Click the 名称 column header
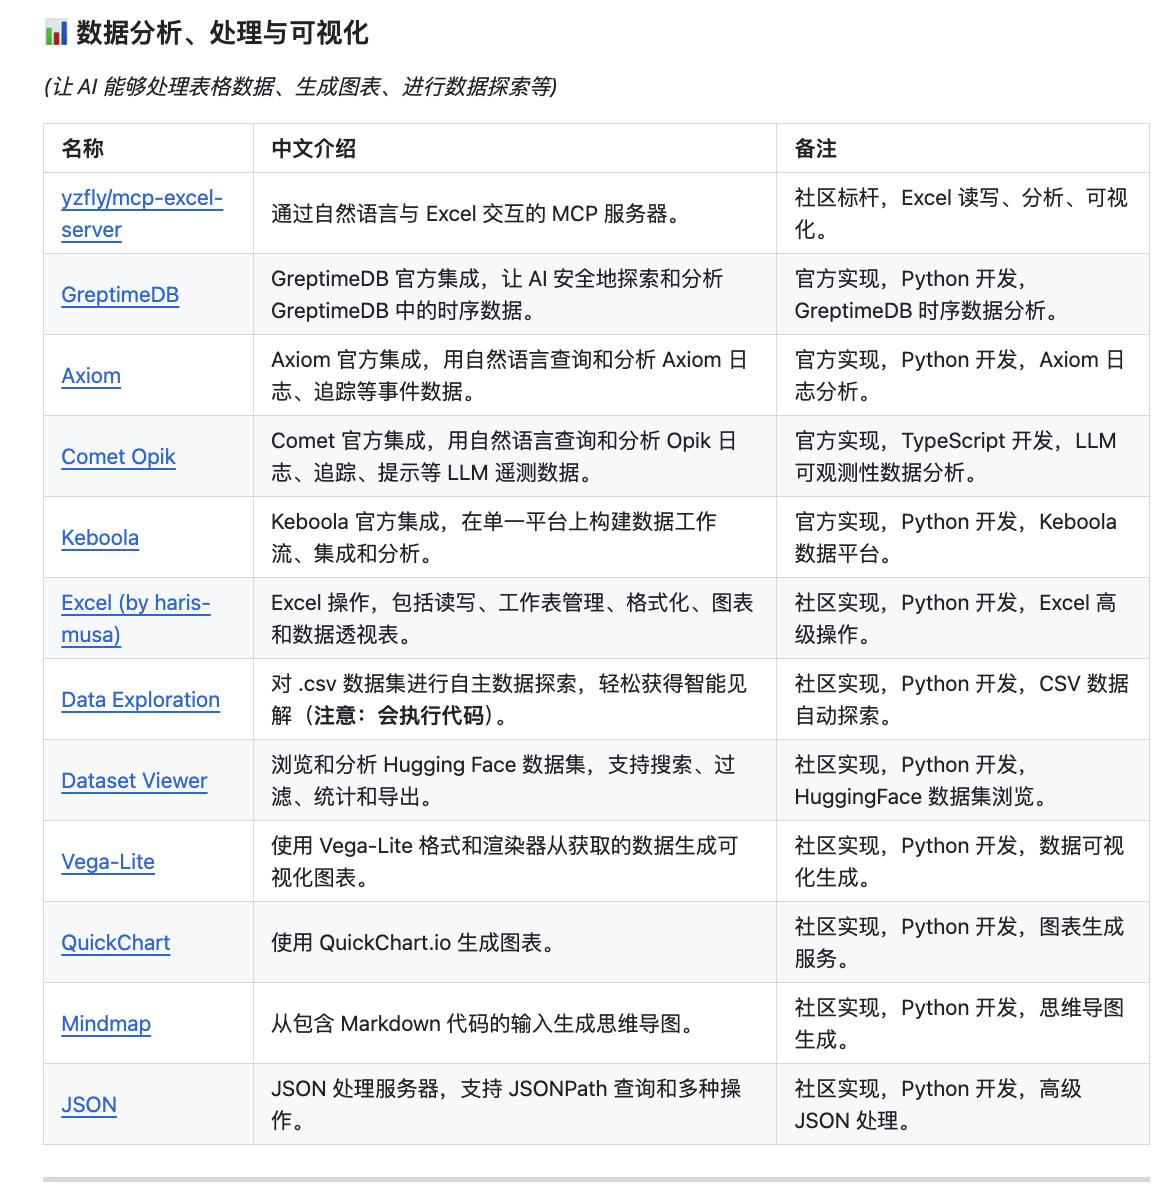This screenshot has height=1194, width=1176. [82, 148]
